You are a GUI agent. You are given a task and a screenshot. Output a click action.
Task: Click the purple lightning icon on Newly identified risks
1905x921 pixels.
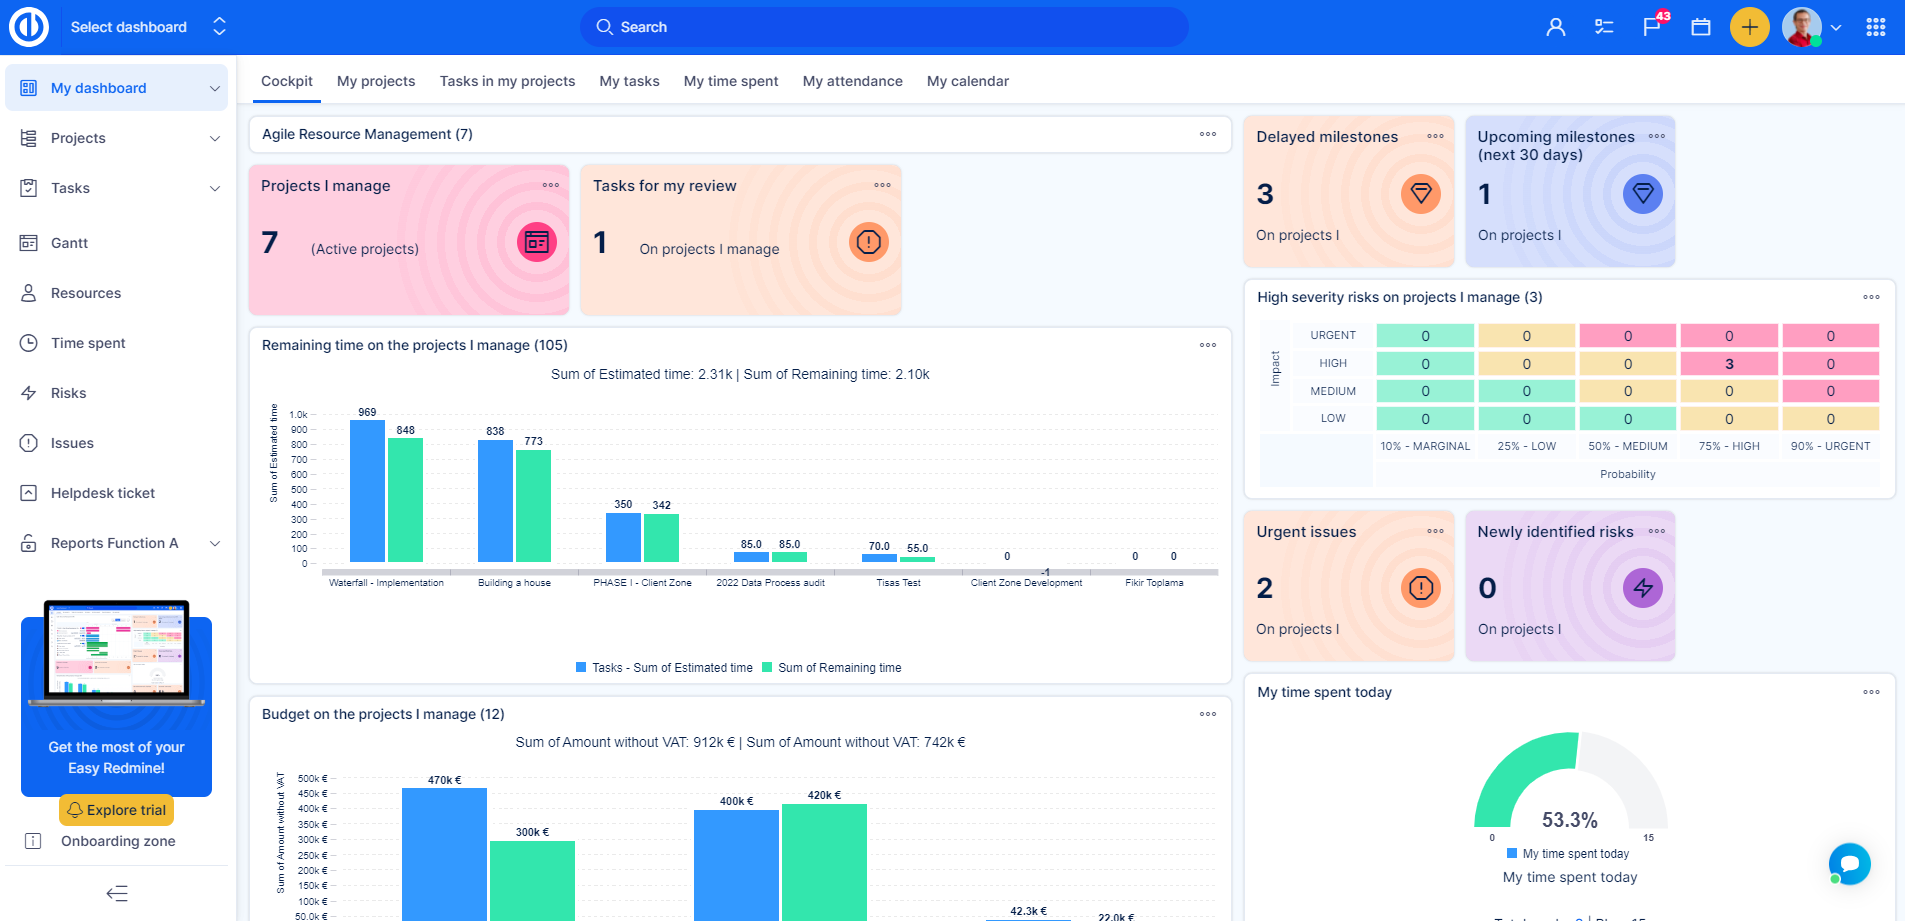(1643, 588)
